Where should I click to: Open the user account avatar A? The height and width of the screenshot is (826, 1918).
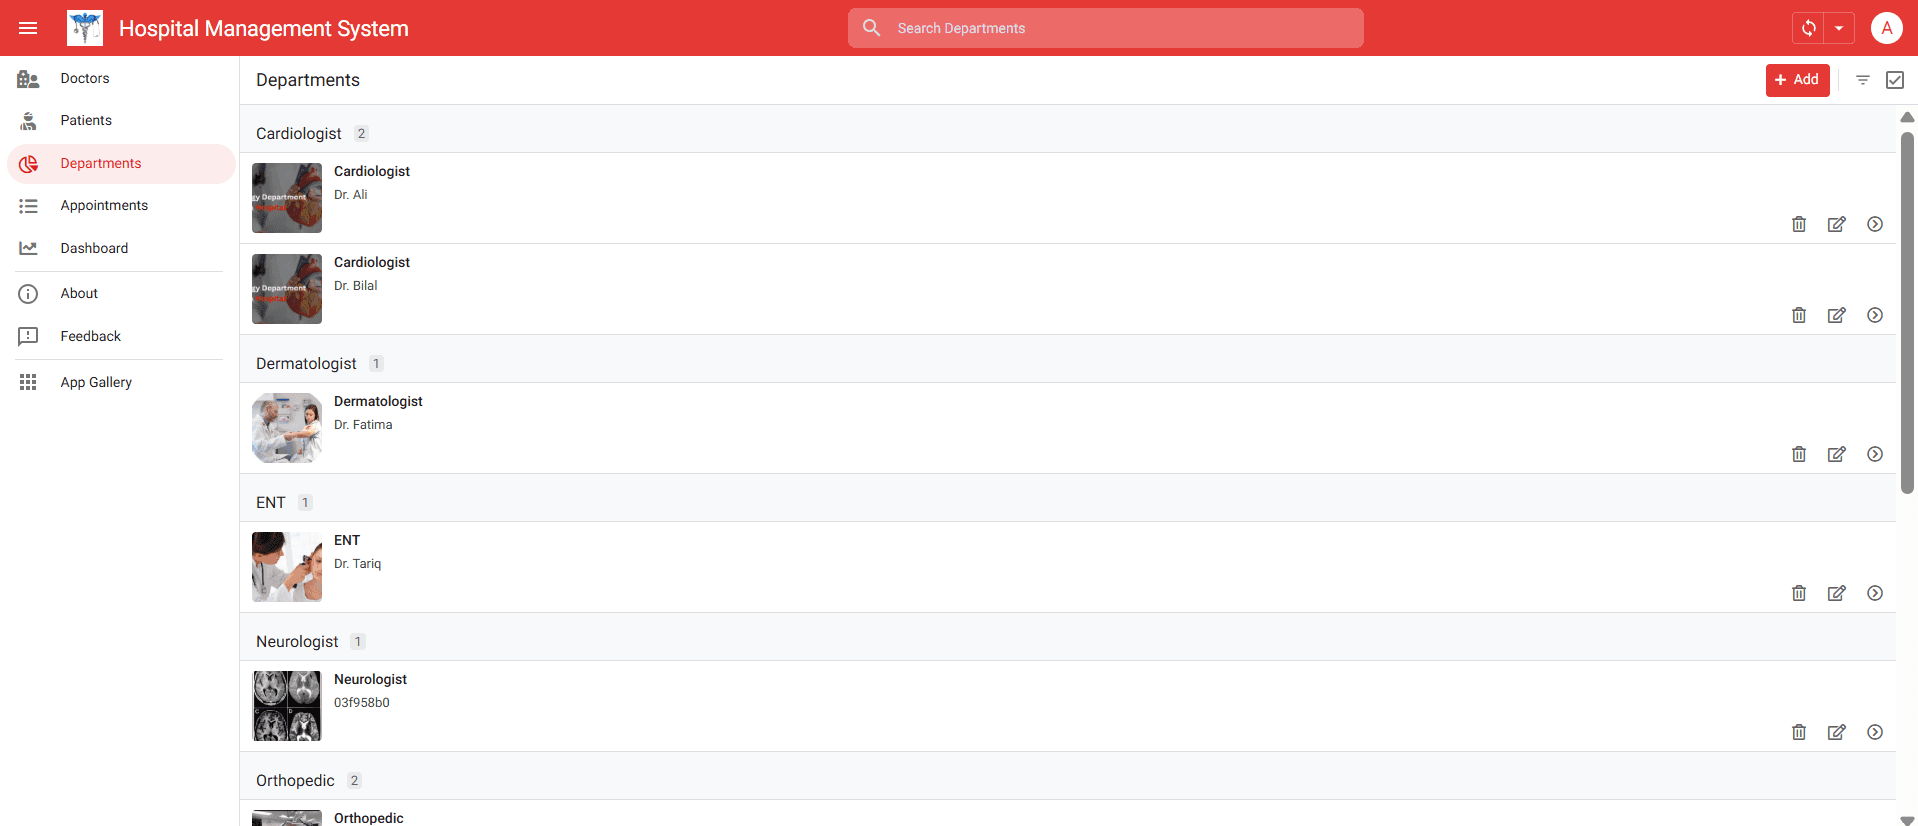(x=1887, y=28)
